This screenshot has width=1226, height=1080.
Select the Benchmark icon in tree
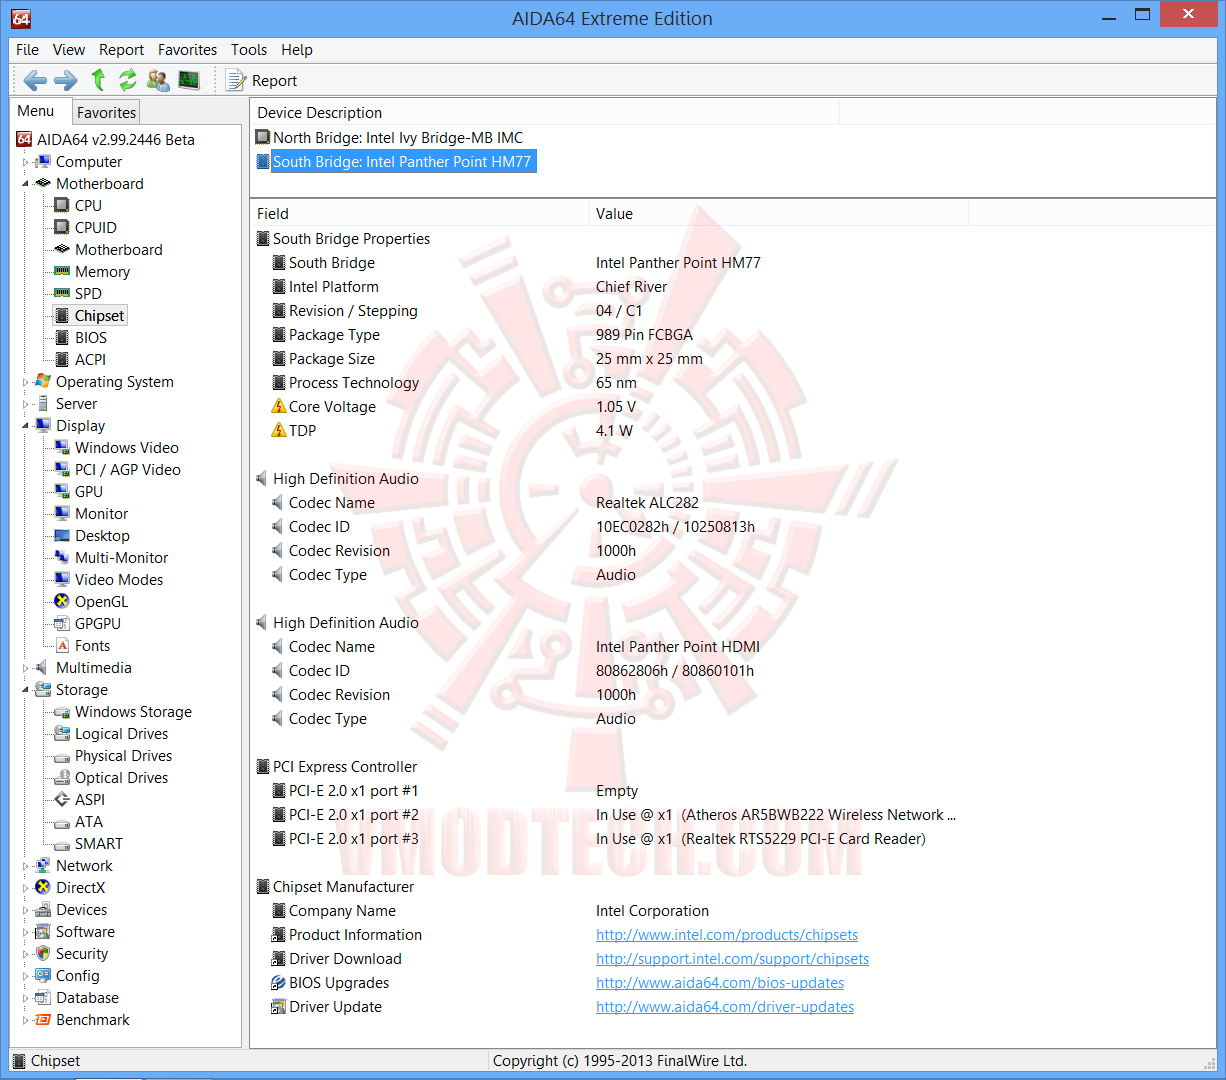point(43,1019)
